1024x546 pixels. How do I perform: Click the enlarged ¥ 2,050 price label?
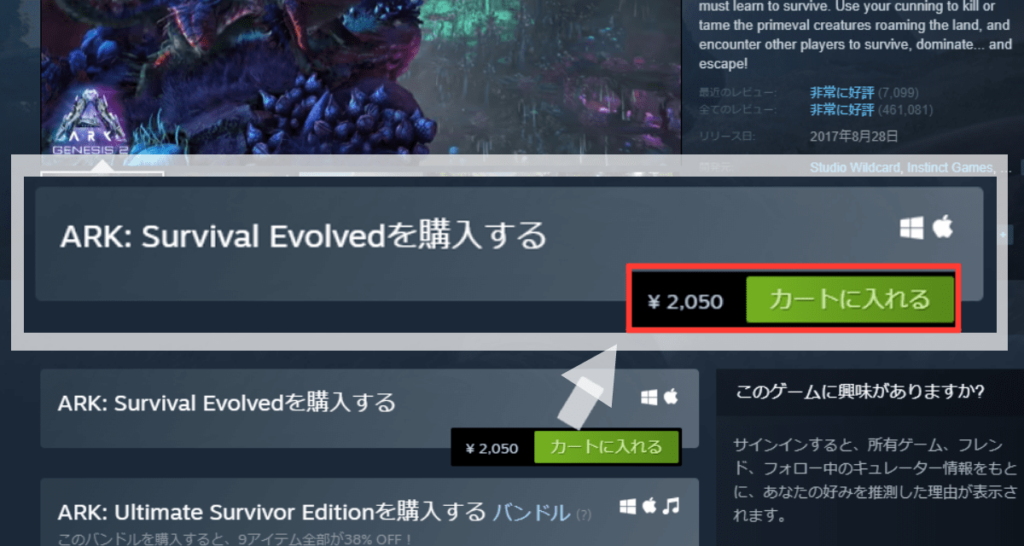click(685, 302)
